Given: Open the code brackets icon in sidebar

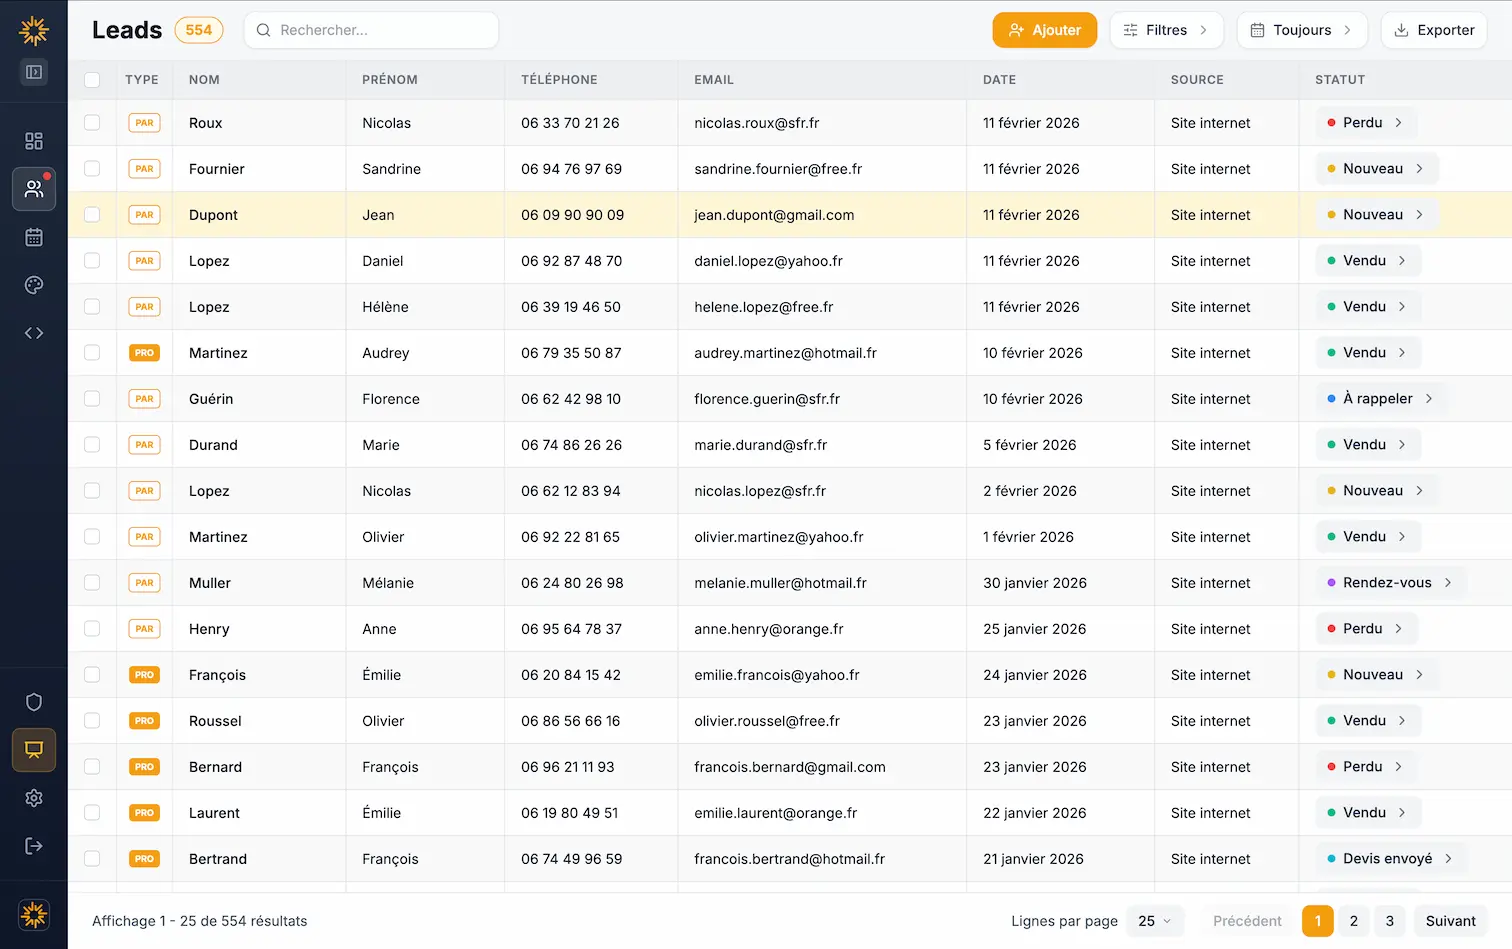Looking at the screenshot, I should point(34,333).
